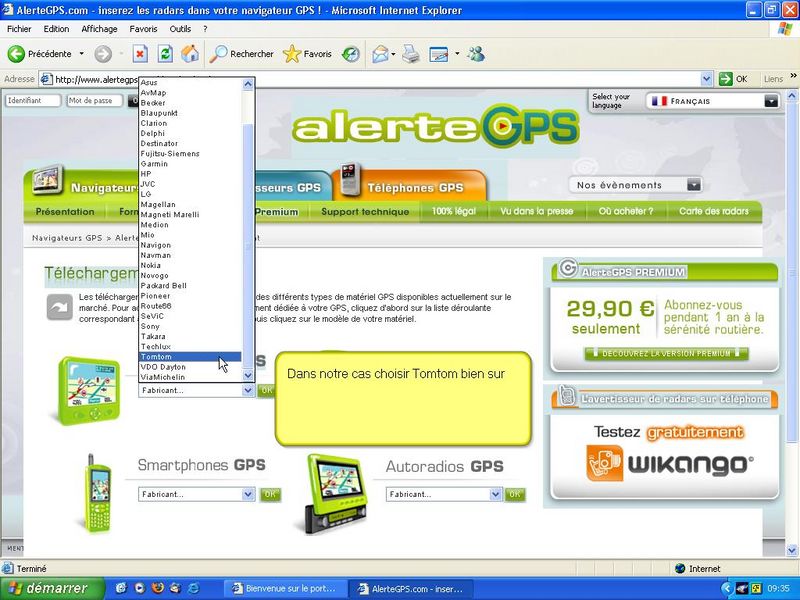Click the Liens links bar label
Image resolution: width=800 pixels, height=600 pixels.
[x=773, y=79]
